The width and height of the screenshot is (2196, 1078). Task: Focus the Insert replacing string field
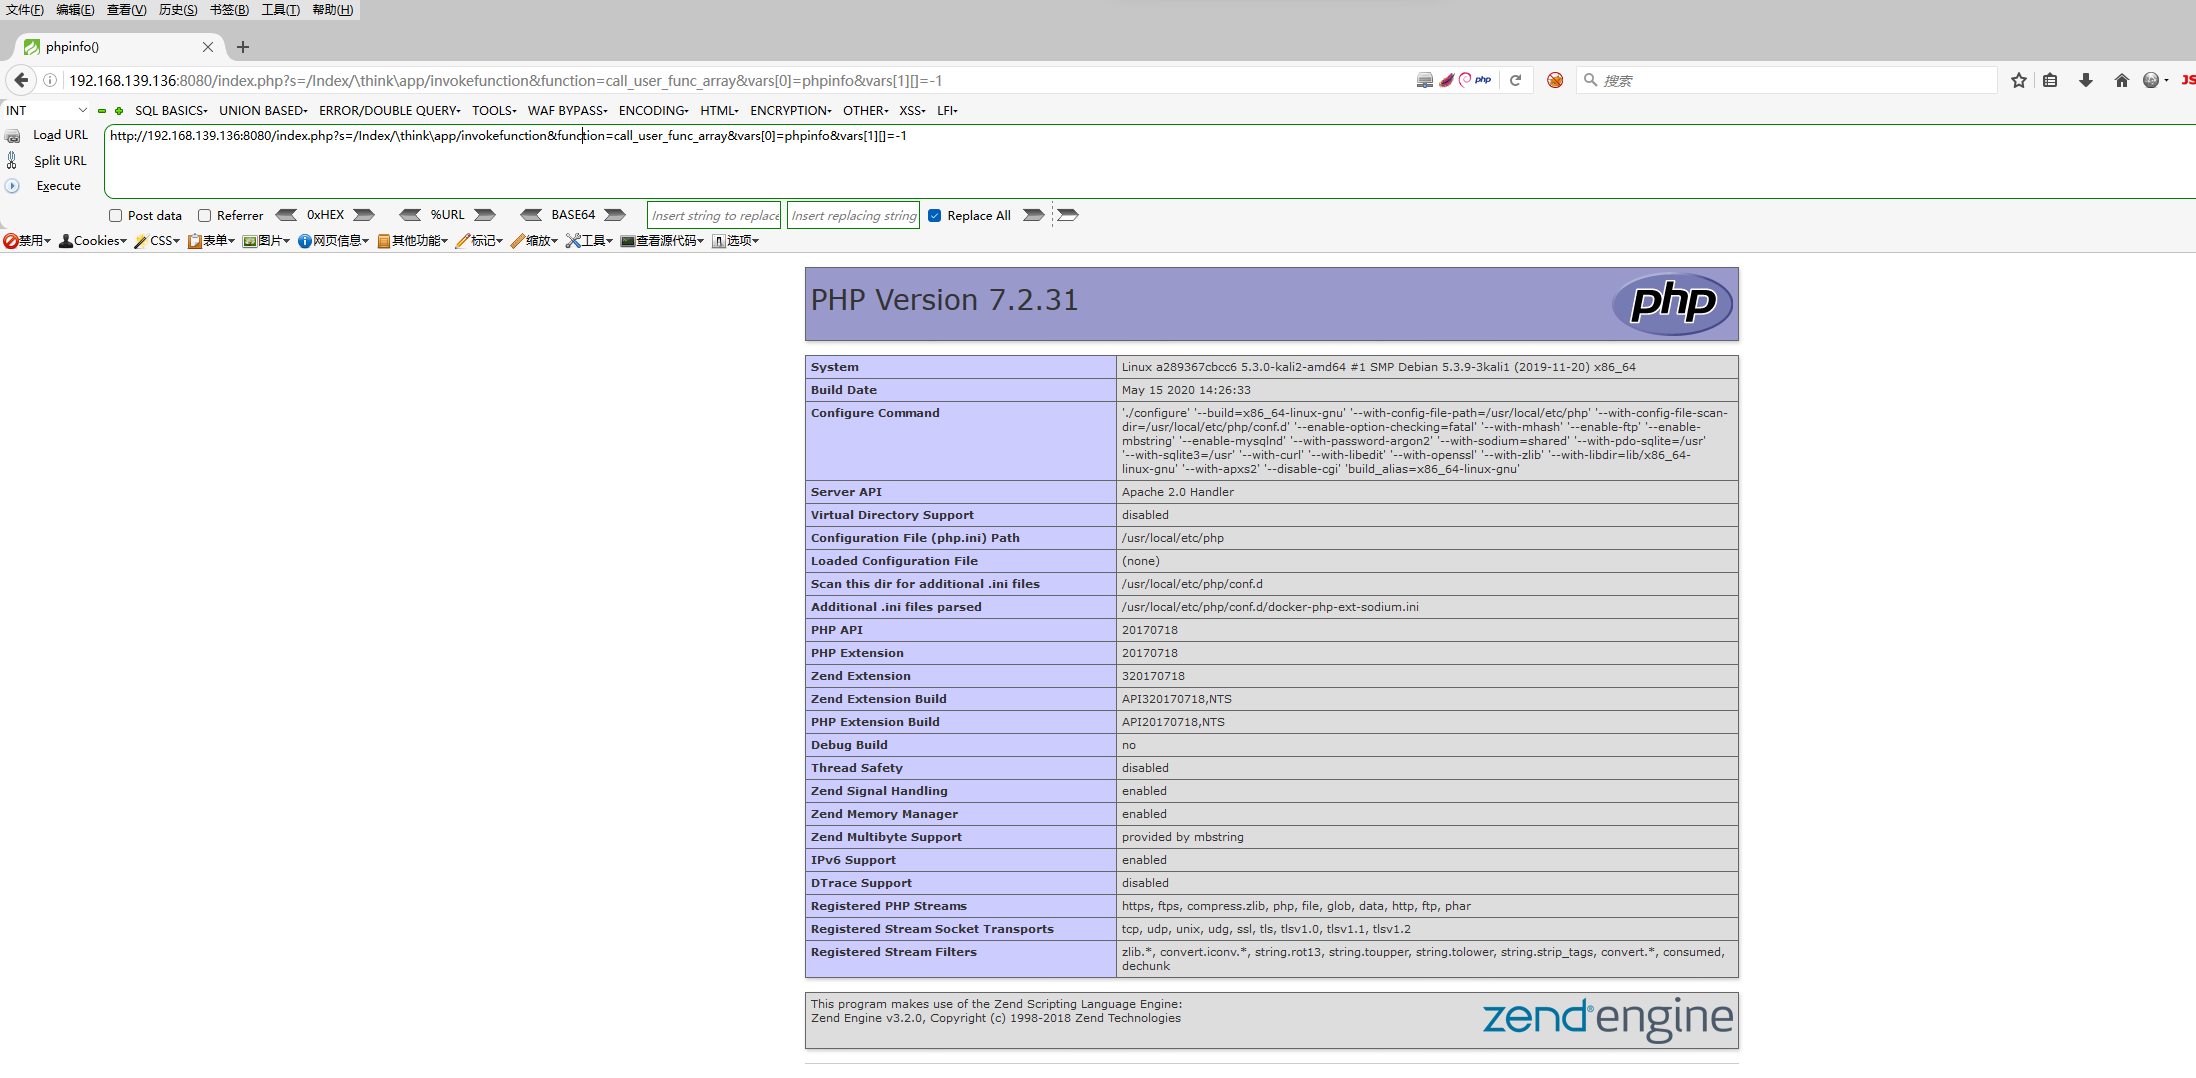pos(853,215)
